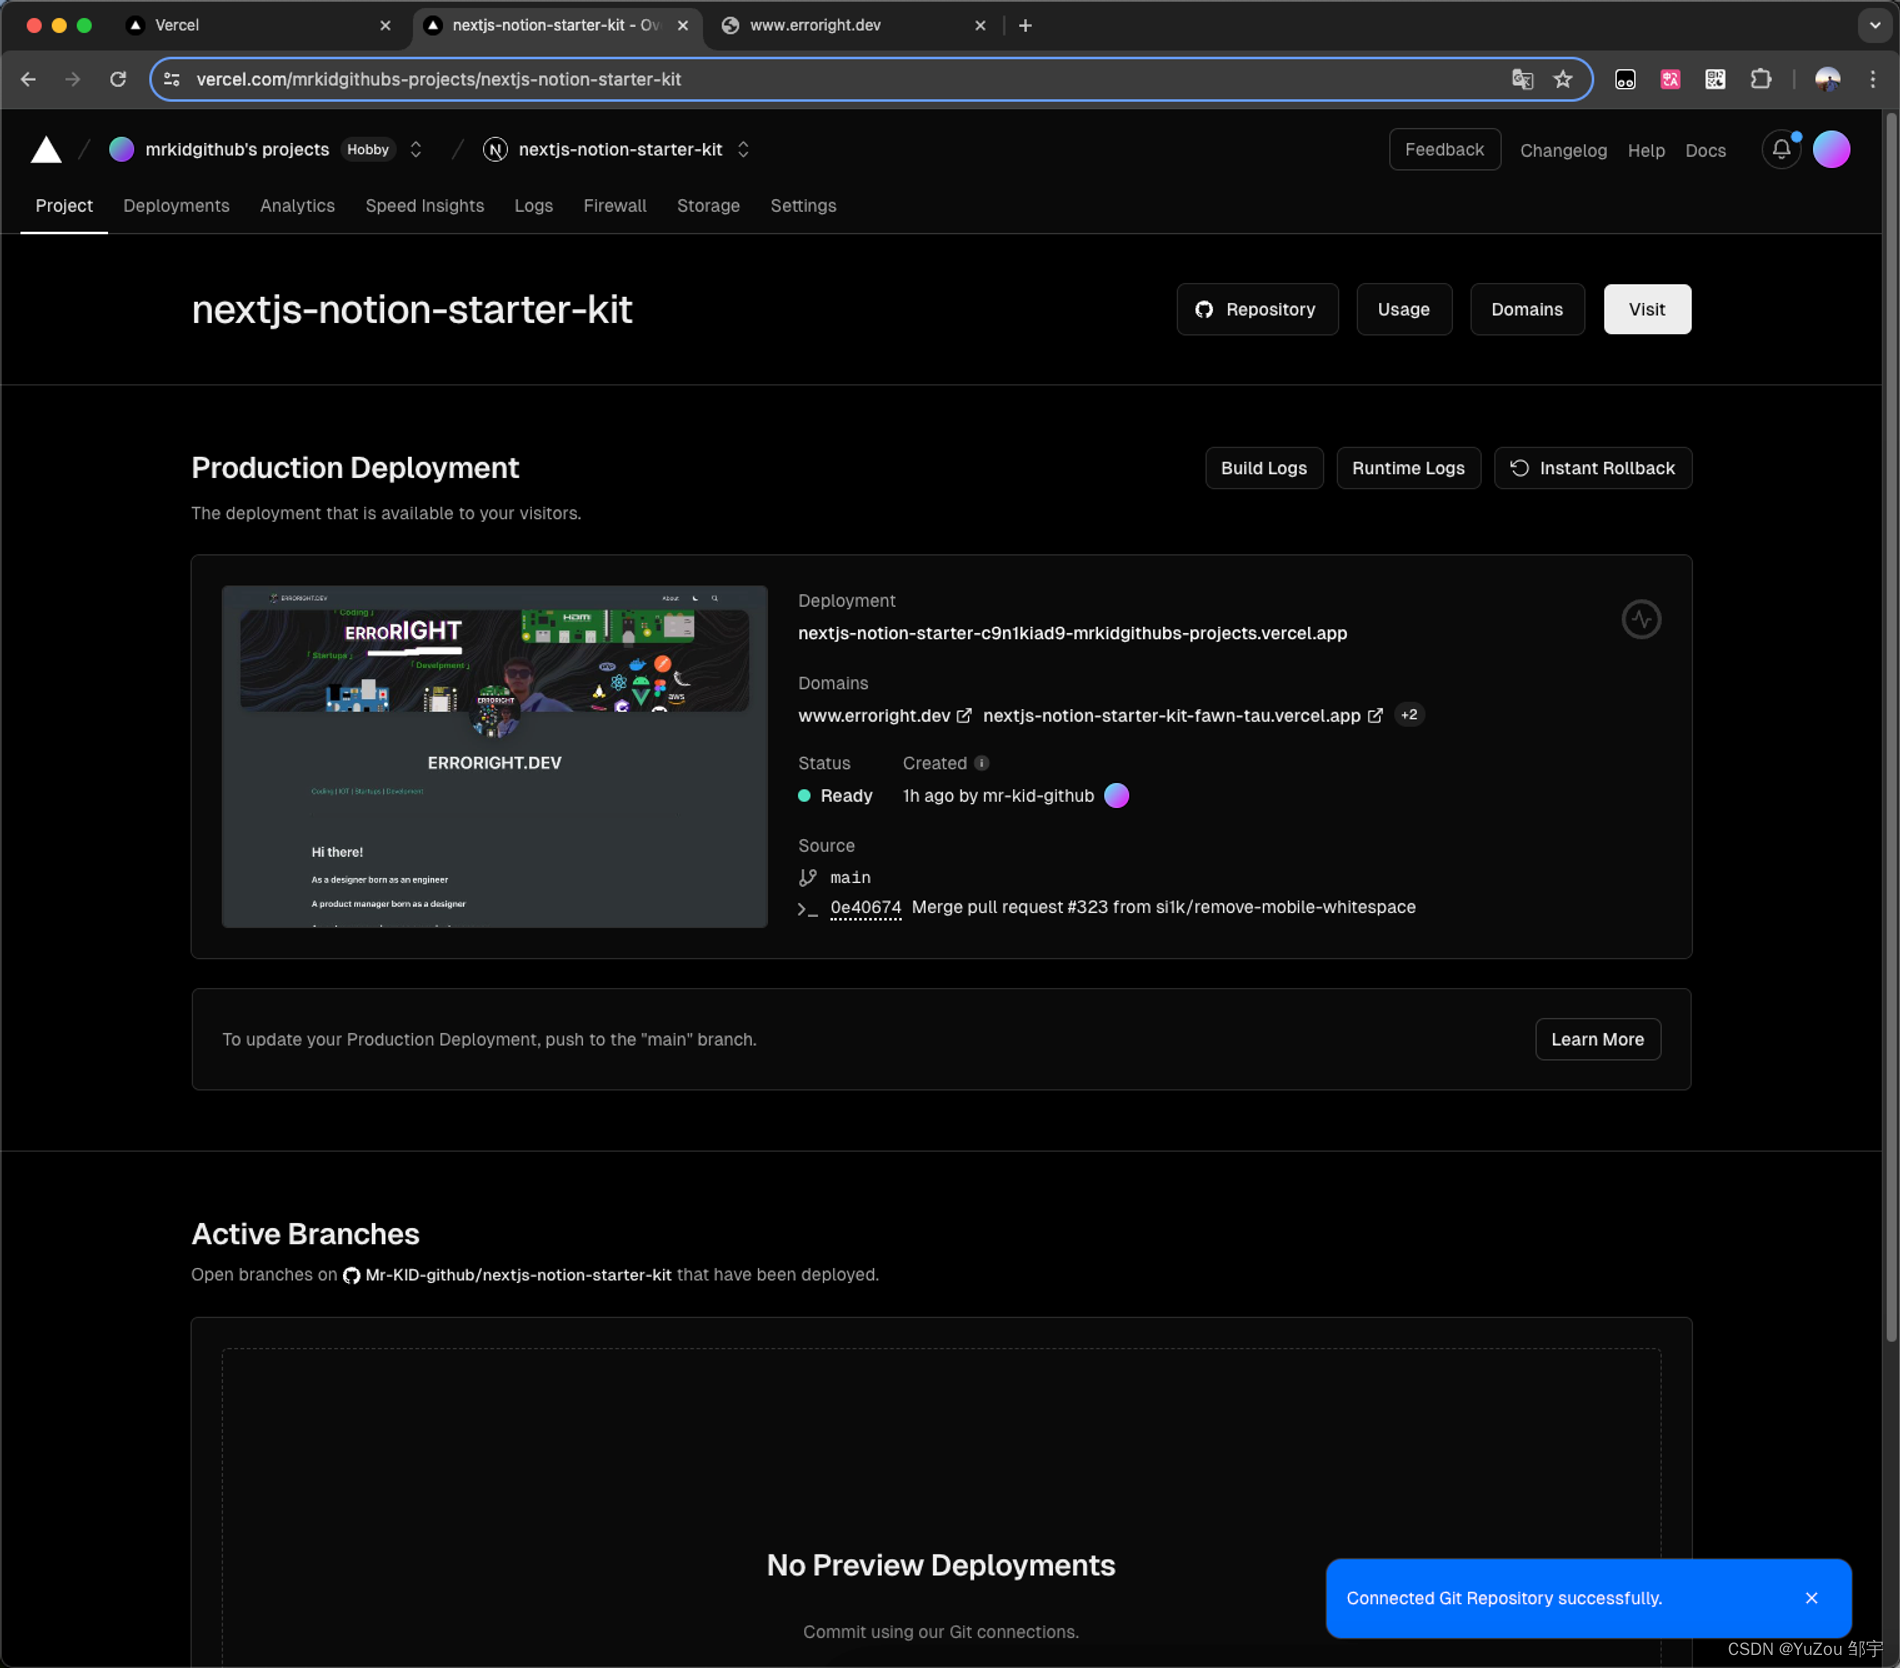Image resolution: width=1900 pixels, height=1668 pixels.
Task: Click the Repository button
Action: point(1257,310)
